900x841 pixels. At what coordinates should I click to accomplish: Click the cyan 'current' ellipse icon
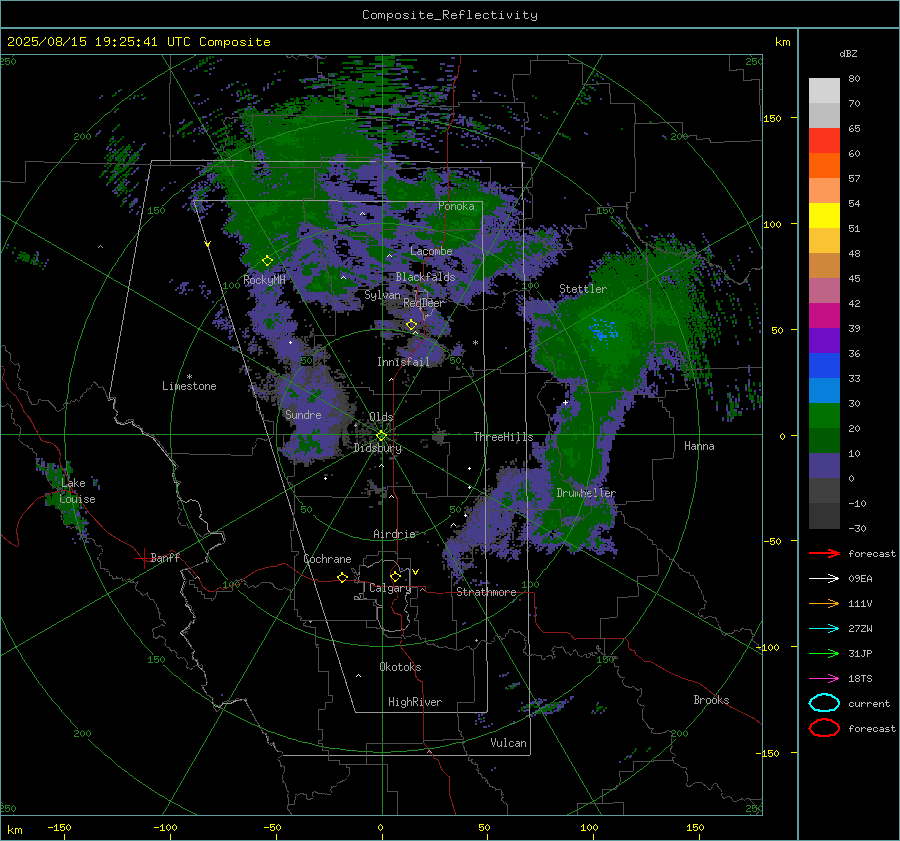pyautogui.click(x=824, y=703)
